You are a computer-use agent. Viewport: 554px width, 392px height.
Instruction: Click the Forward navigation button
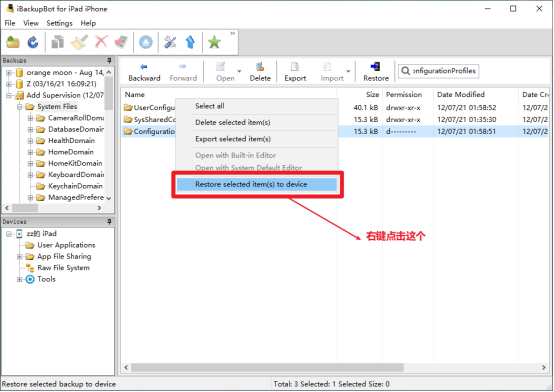point(183,72)
